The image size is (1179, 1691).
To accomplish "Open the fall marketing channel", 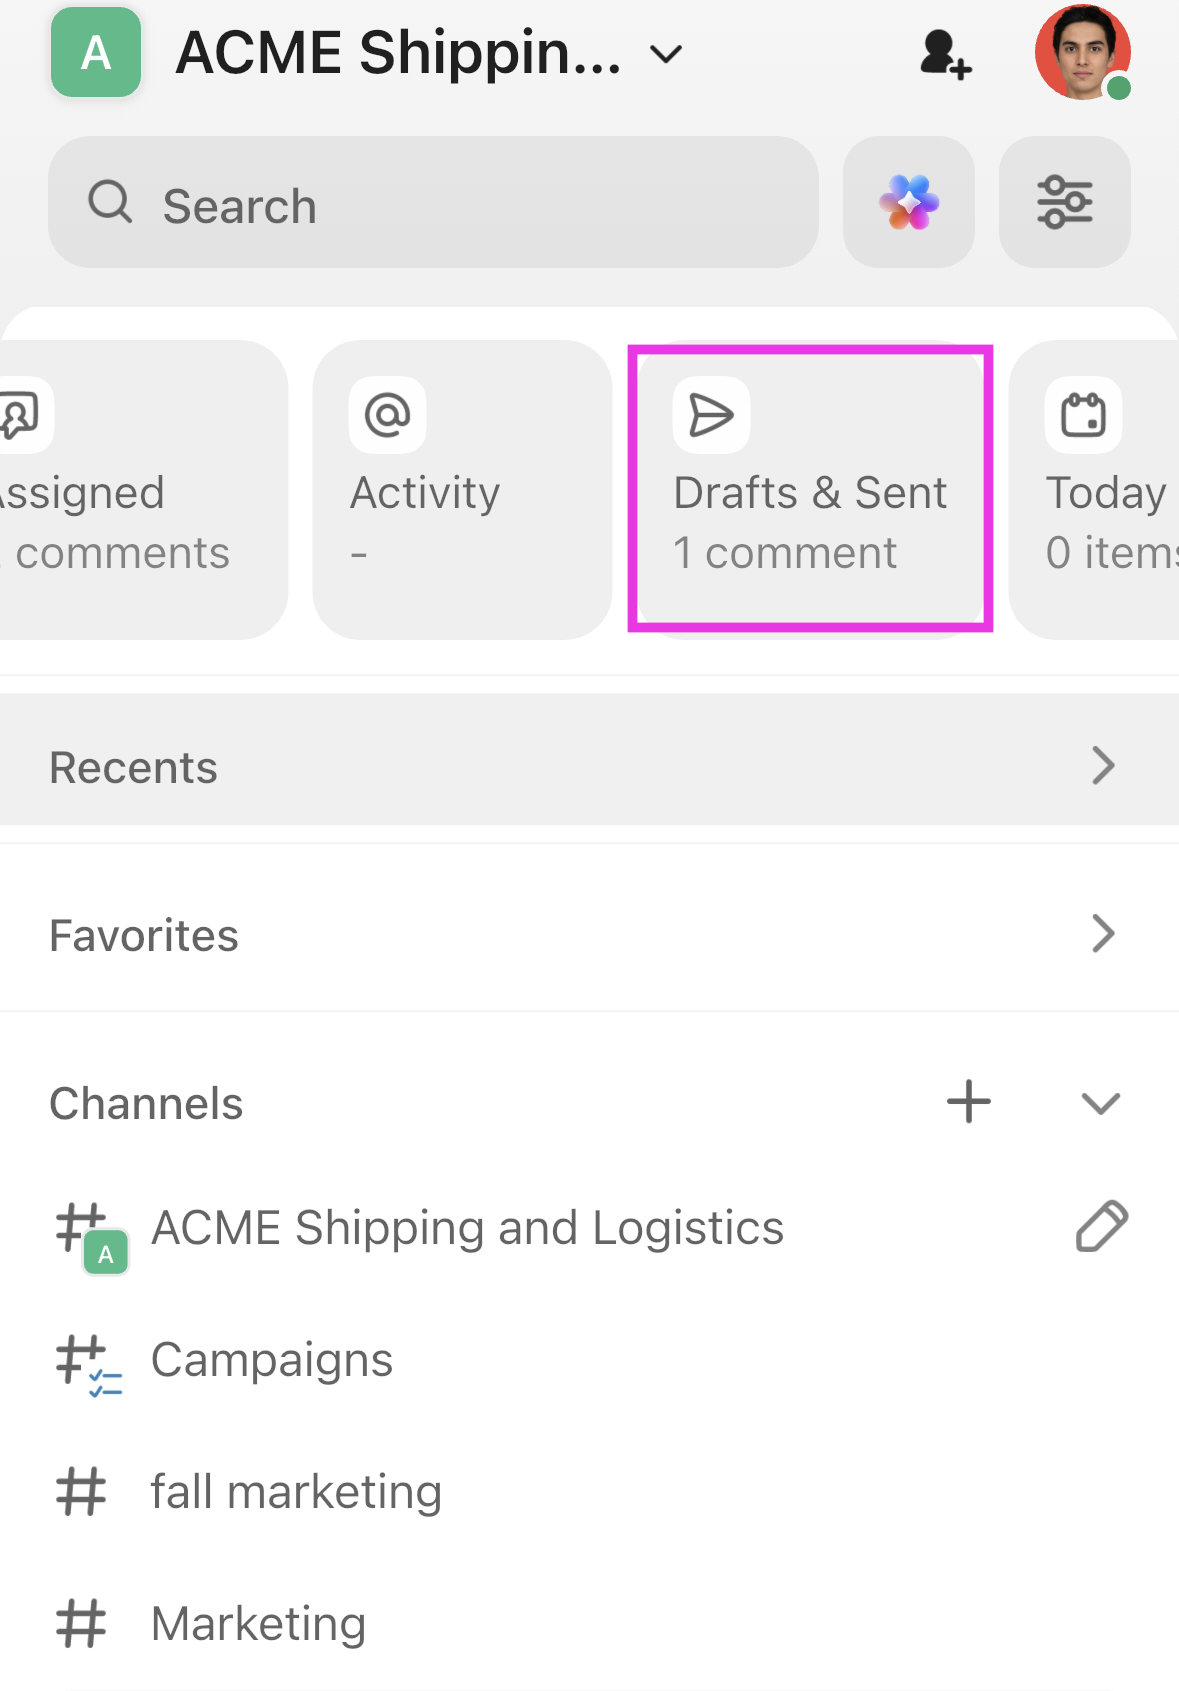I will click(x=296, y=1492).
